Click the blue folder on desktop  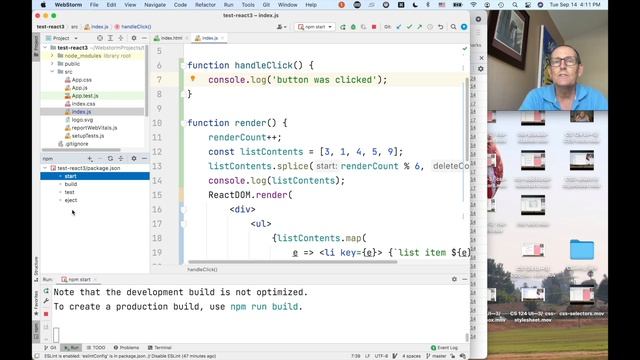pos(582,250)
